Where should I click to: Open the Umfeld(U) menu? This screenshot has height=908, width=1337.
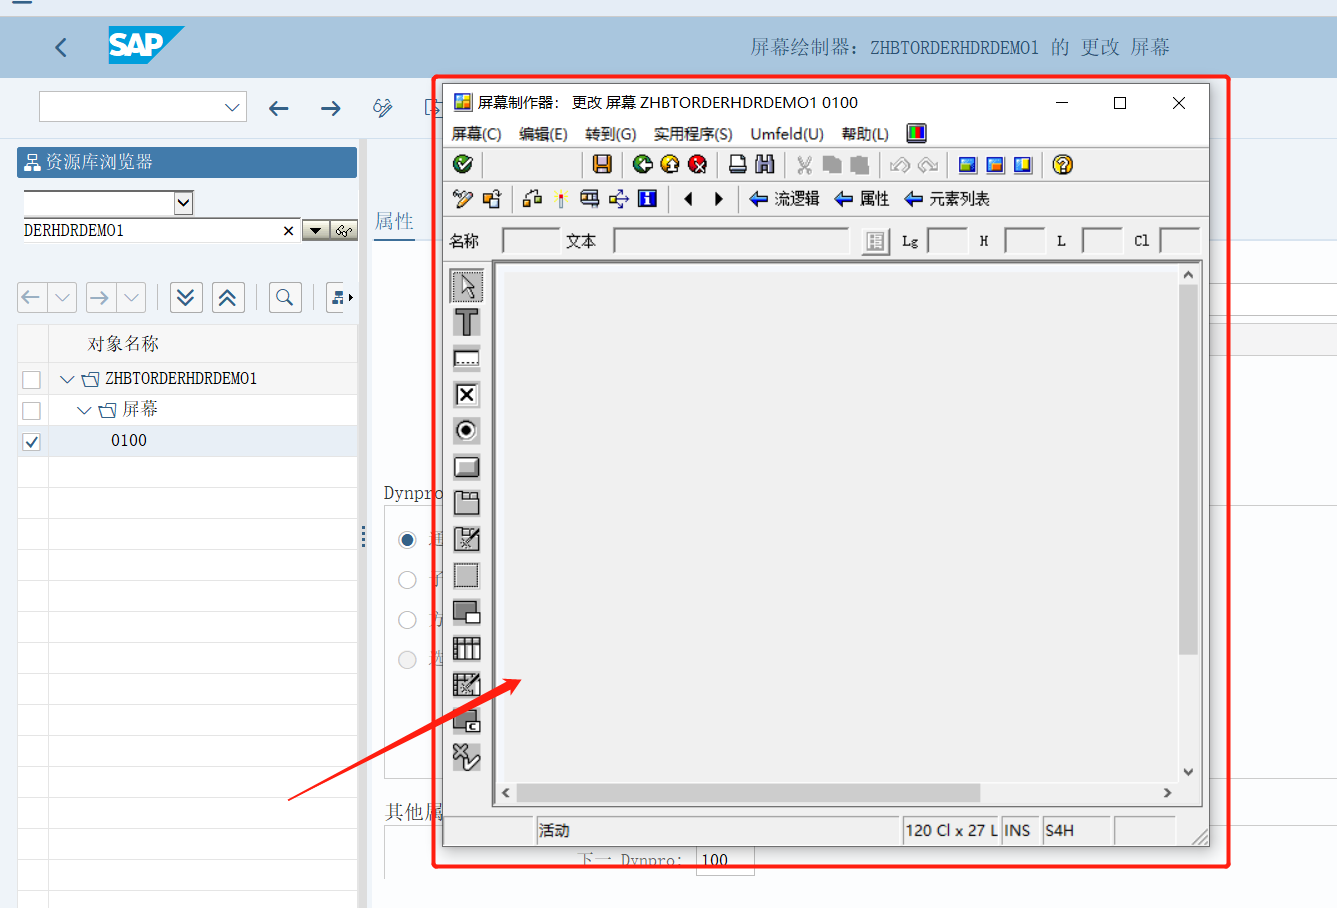pyautogui.click(x=788, y=133)
